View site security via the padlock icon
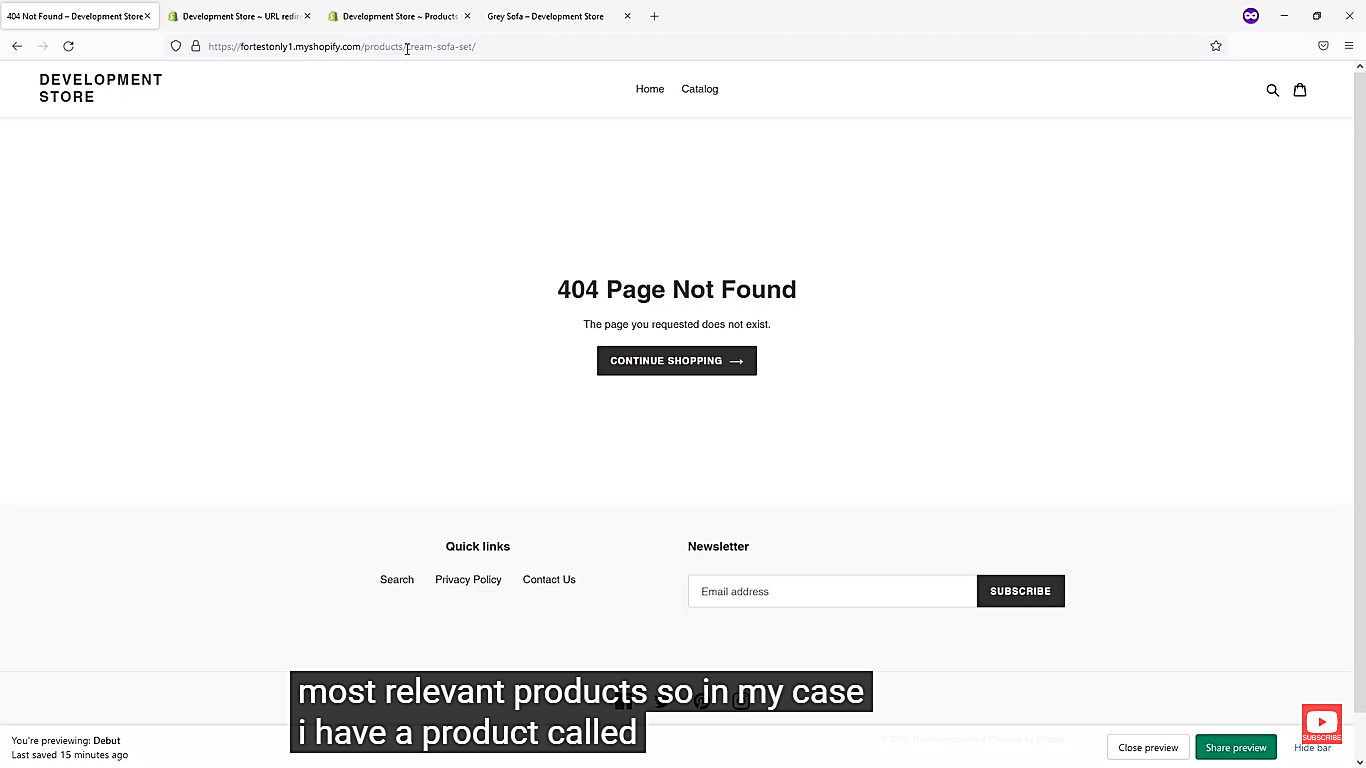The image size is (1366, 768). click(195, 46)
